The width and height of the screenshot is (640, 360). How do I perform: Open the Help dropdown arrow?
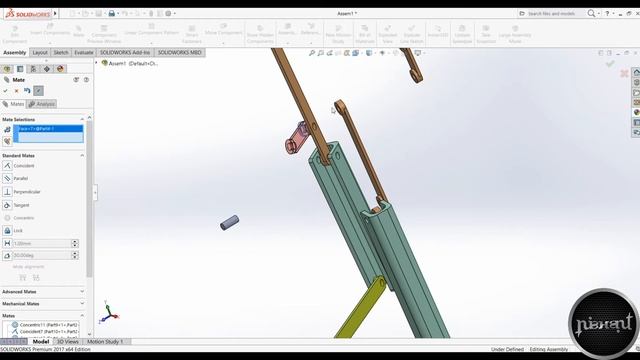[613, 13]
